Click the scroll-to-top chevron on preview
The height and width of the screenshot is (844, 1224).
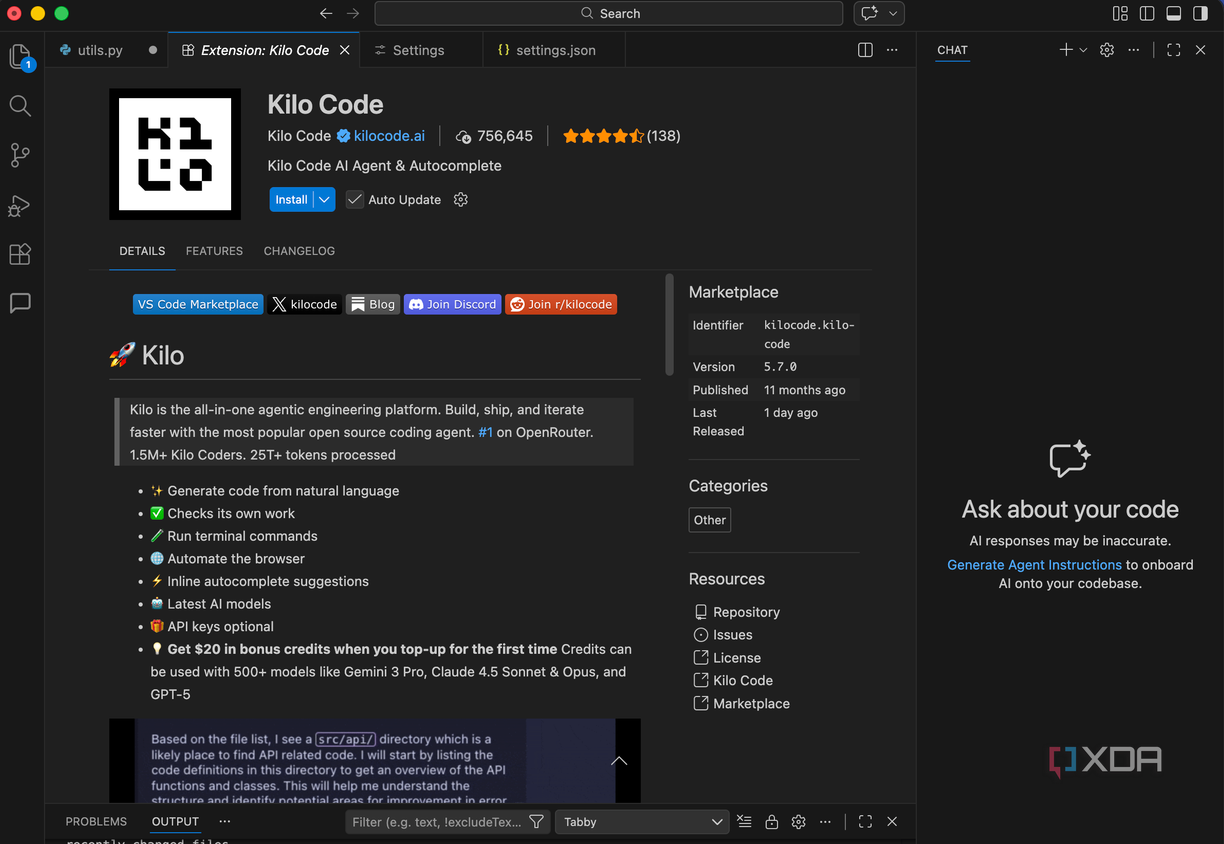click(x=619, y=761)
